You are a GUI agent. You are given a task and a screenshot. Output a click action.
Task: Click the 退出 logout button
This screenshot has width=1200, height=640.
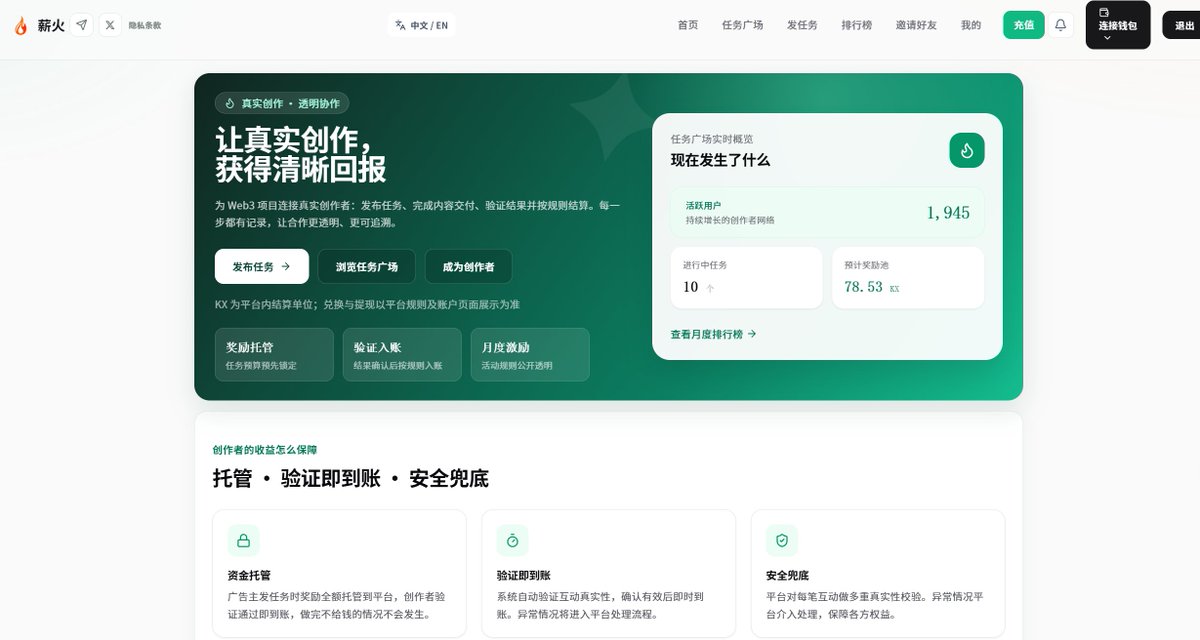[1182, 25]
